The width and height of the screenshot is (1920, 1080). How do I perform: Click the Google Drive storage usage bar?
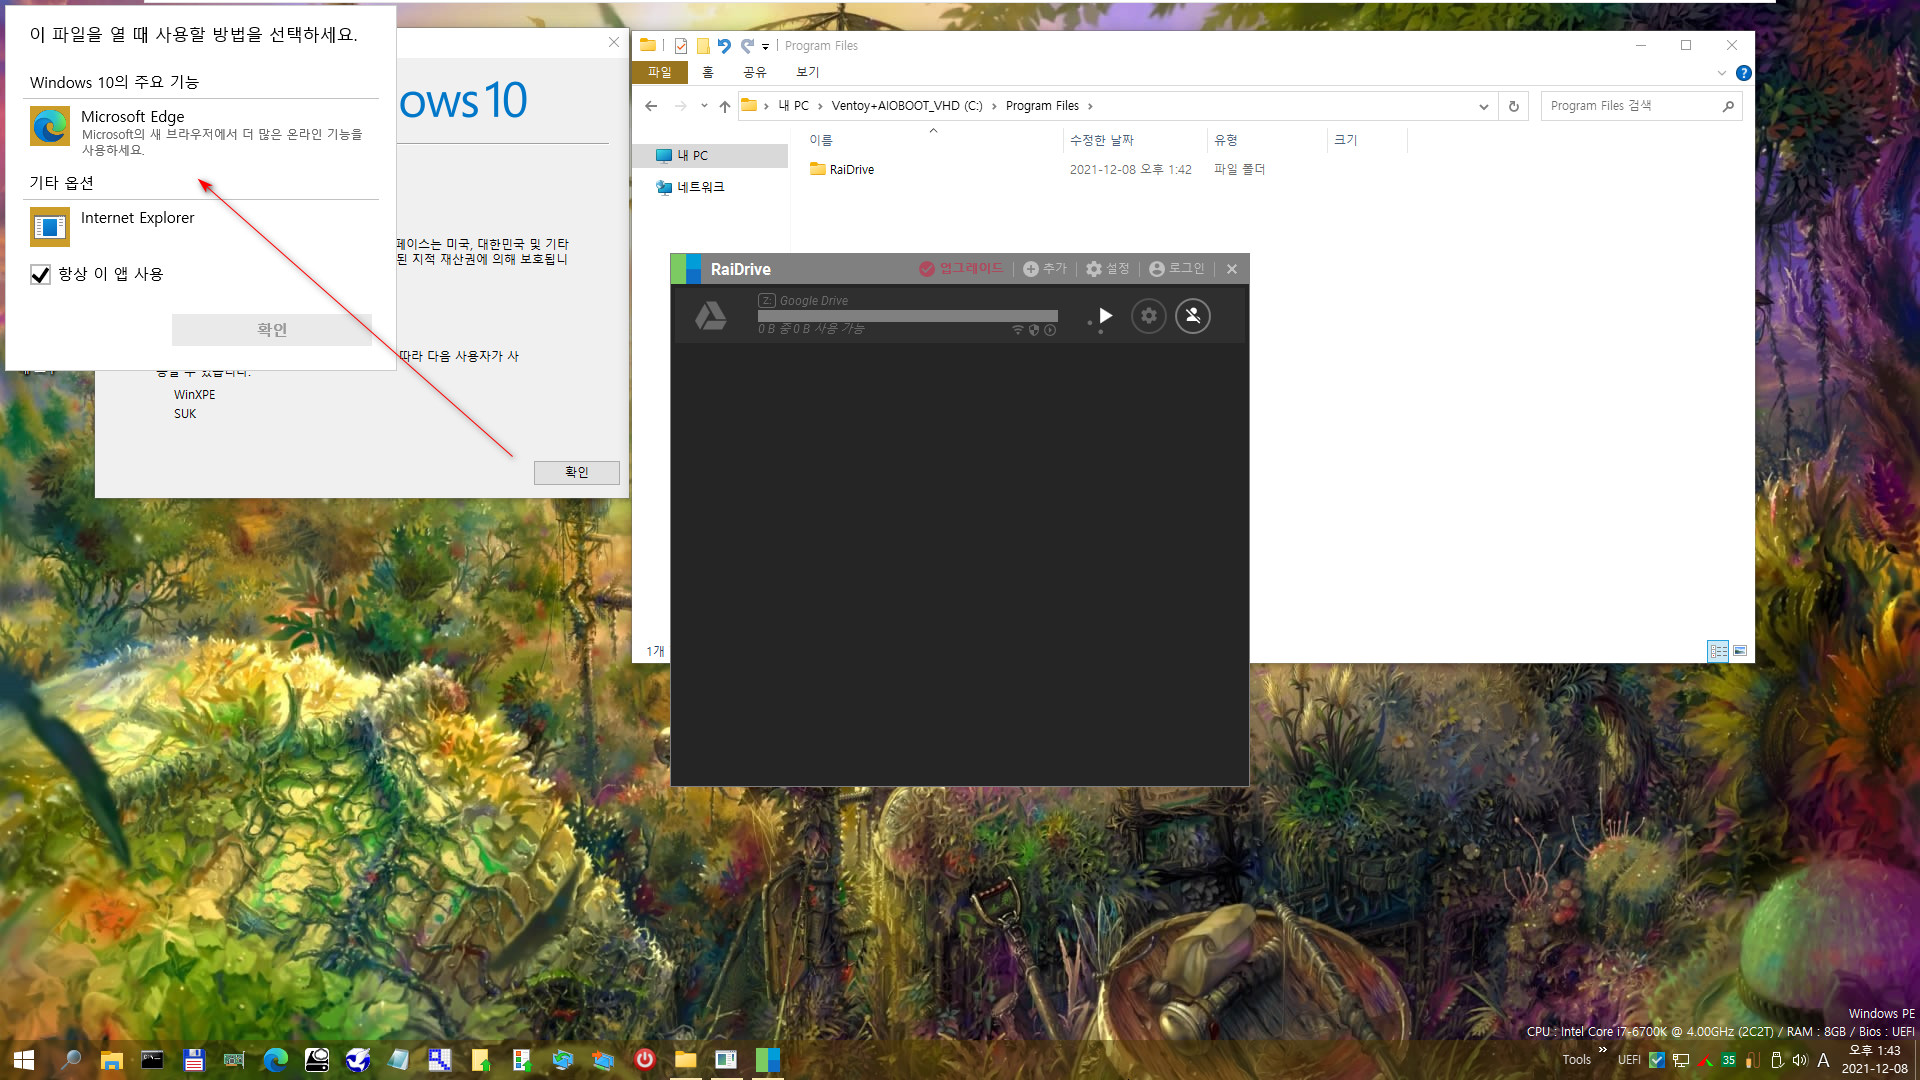(907, 316)
